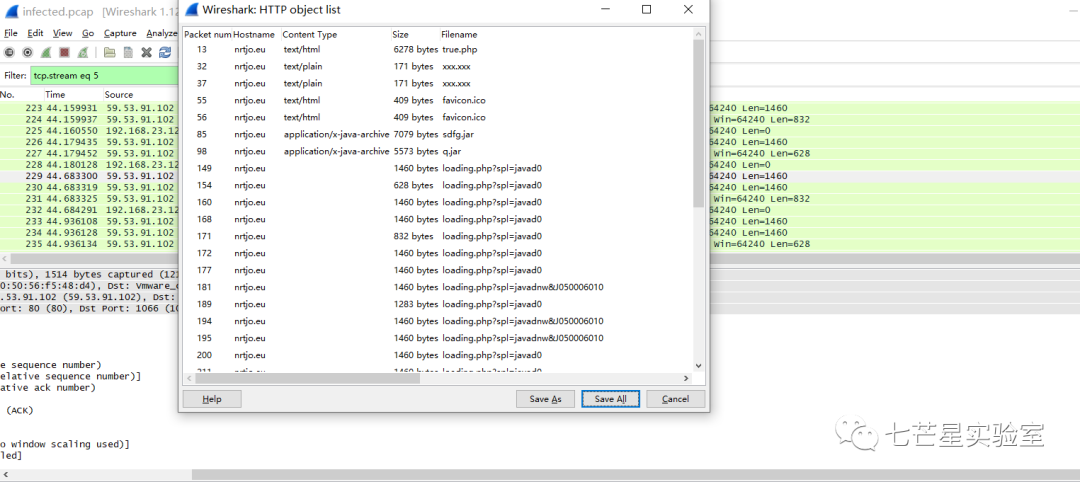Click the Save All button

coord(611,399)
